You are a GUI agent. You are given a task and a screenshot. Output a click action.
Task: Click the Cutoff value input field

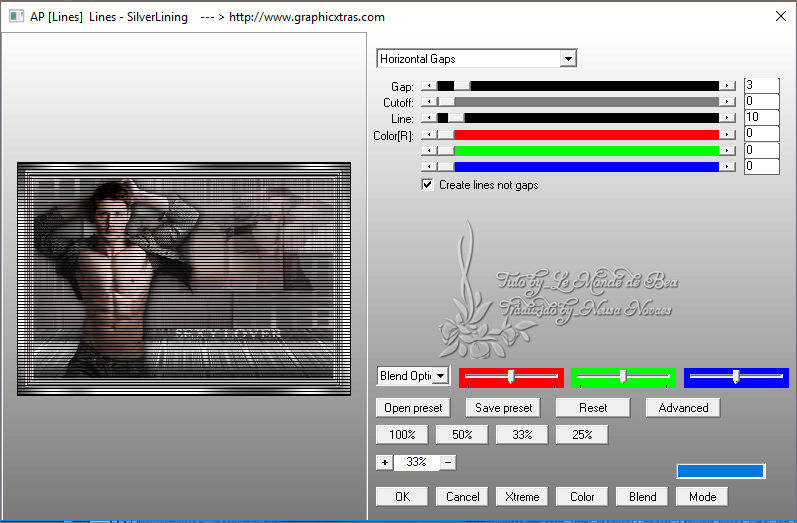point(761,101)
